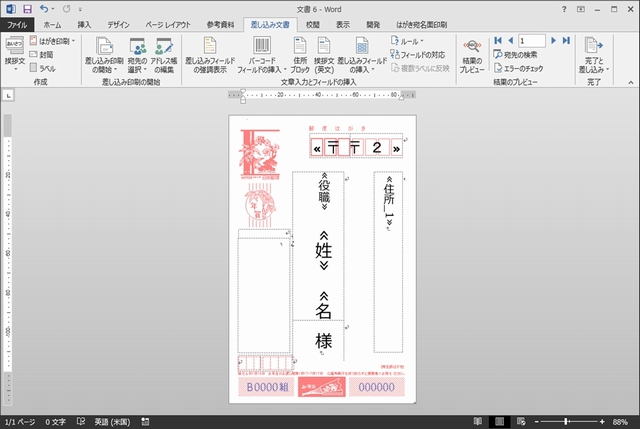Screen dimensions: 640x429
Task: Click macro recording icon in status bar
Action: (145, 422)
